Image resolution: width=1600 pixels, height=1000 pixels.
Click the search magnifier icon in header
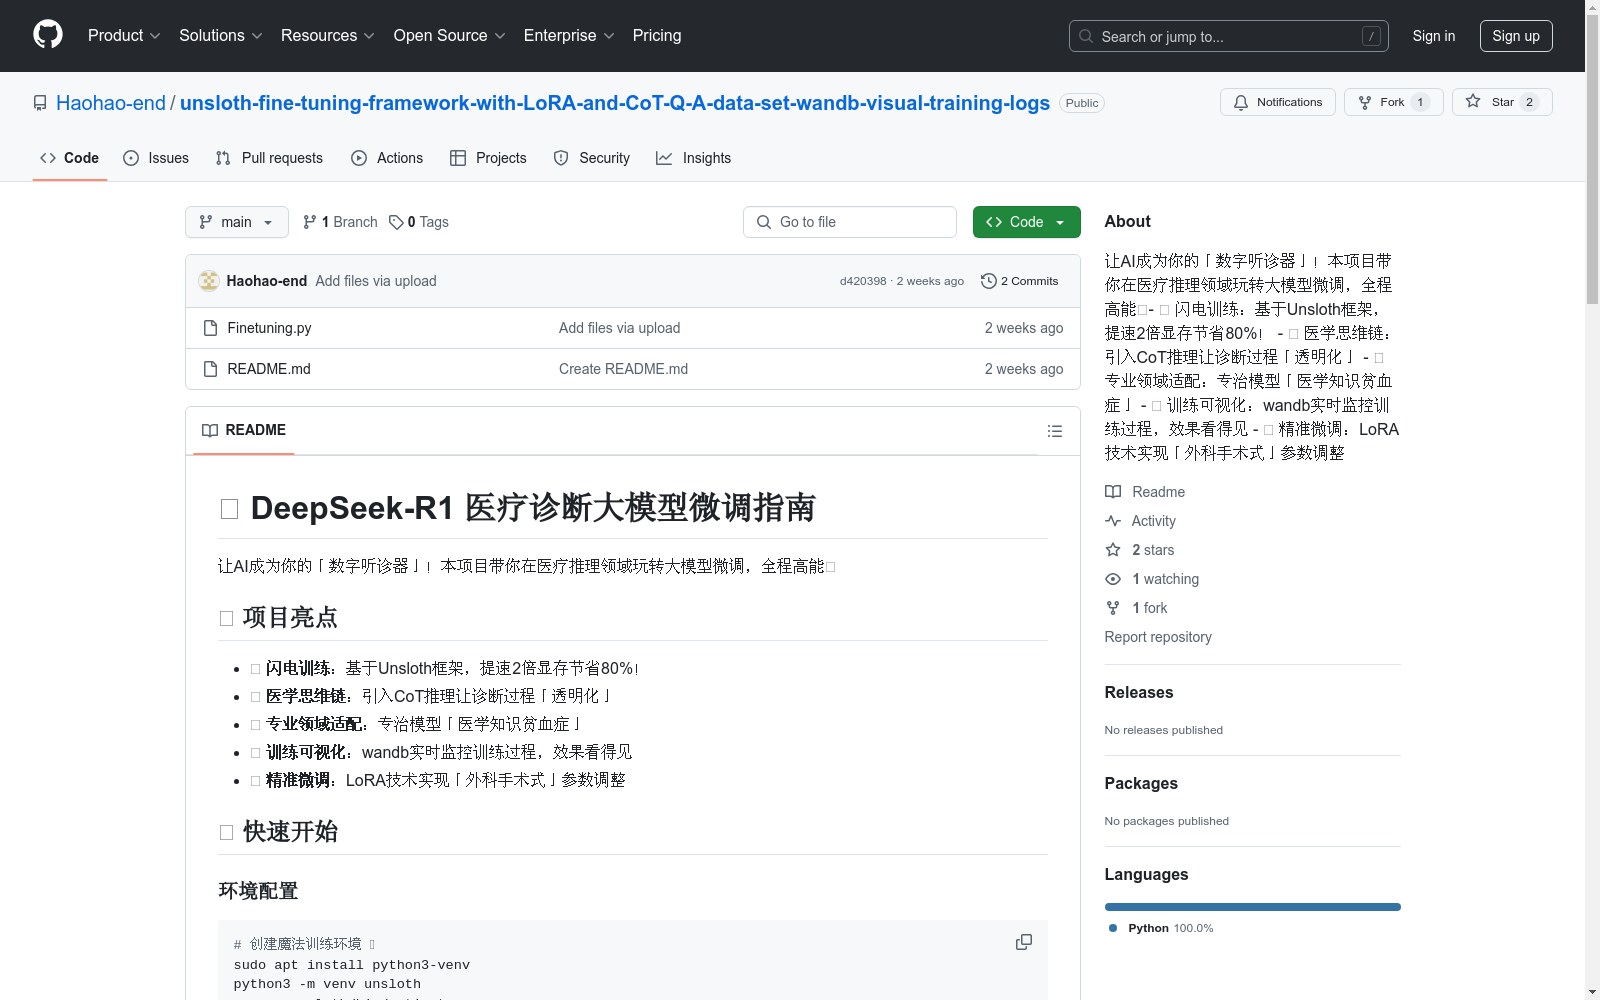(1086, 36)
